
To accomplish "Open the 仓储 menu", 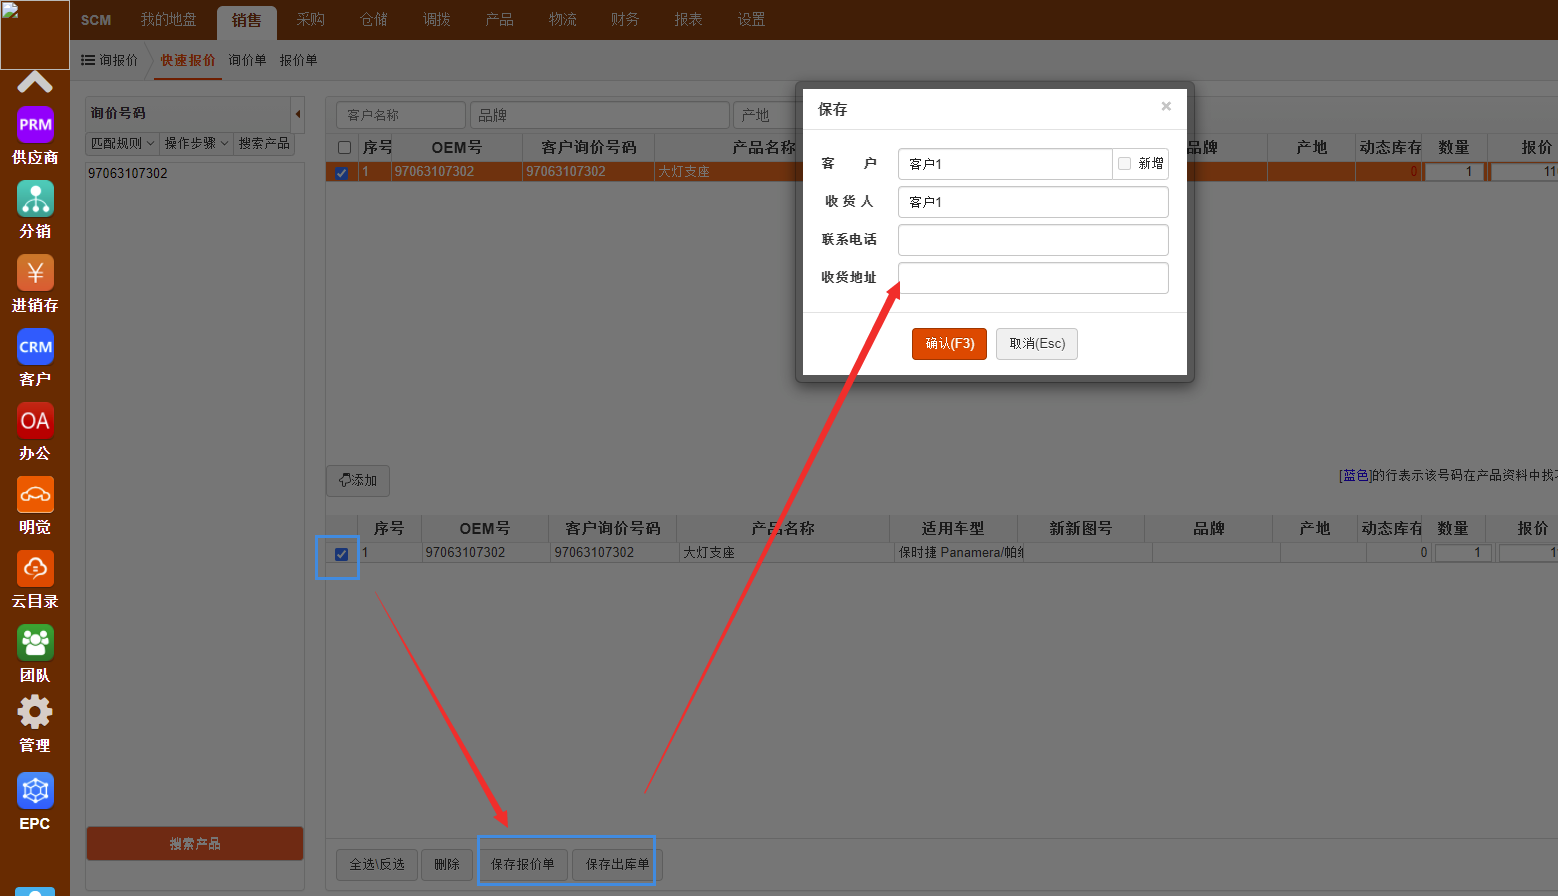I will tap(374, 20).
